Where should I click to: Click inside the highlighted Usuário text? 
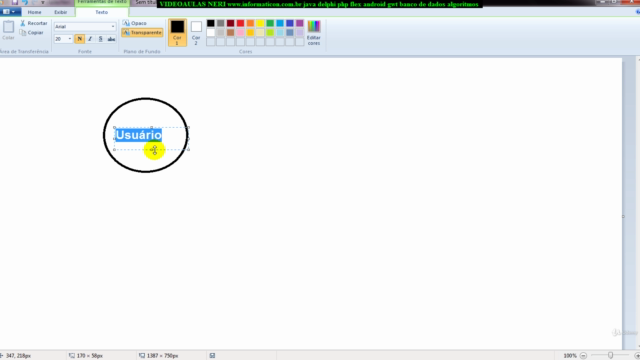point(138,135)
